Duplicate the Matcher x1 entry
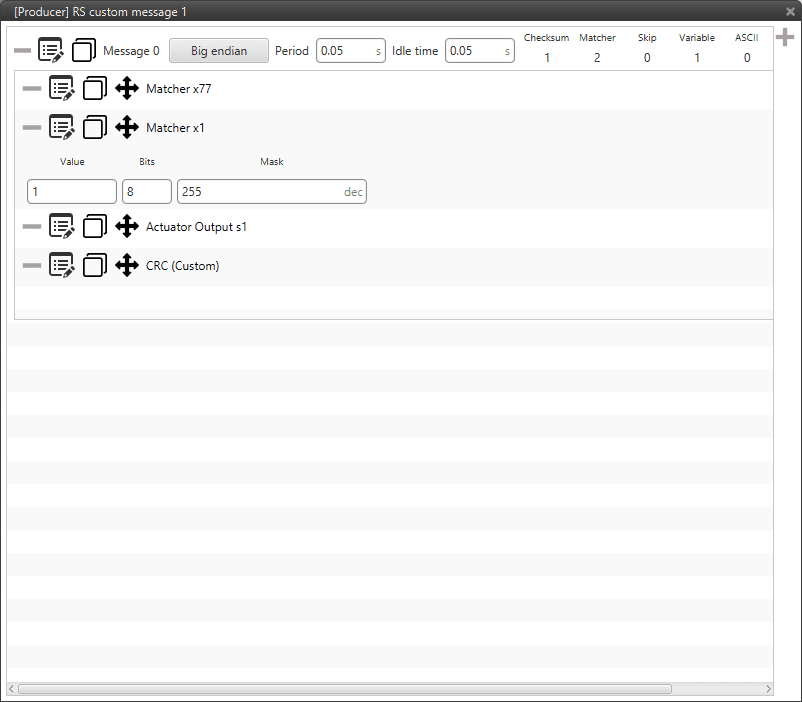 (x=95, y=127)
